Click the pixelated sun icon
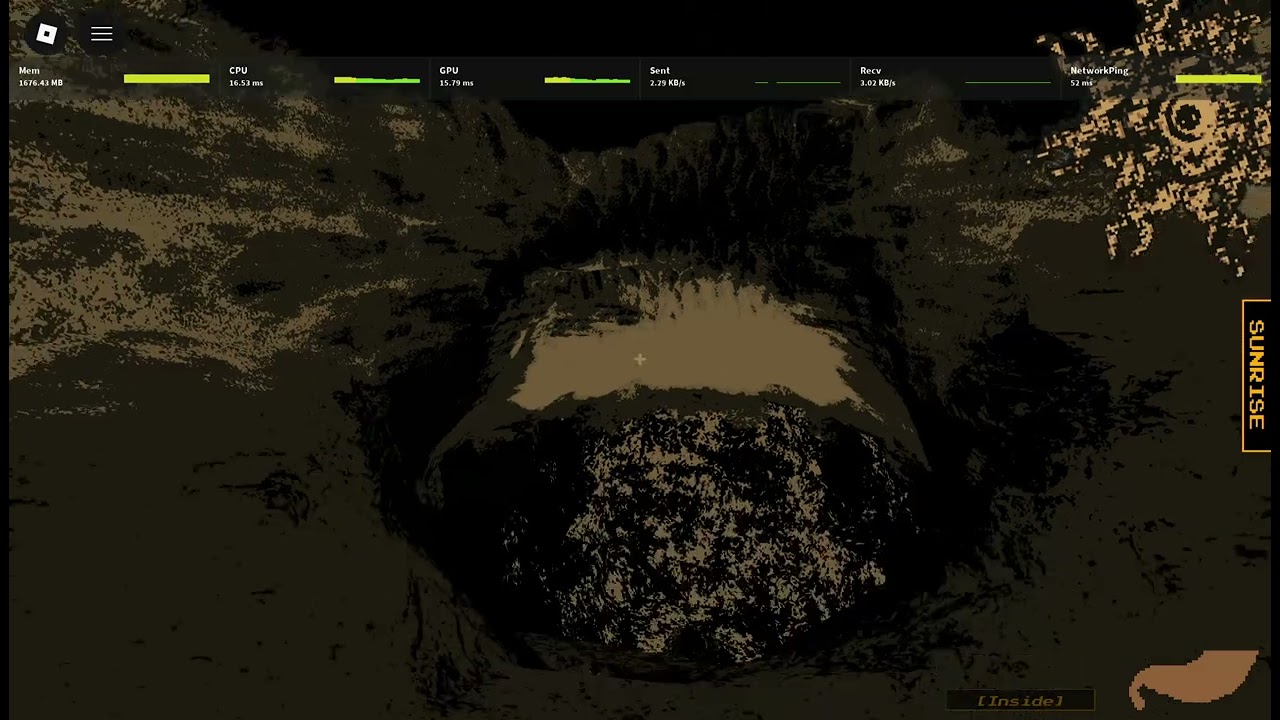This screenshot has height=720, width=1280. [1160, 135]
